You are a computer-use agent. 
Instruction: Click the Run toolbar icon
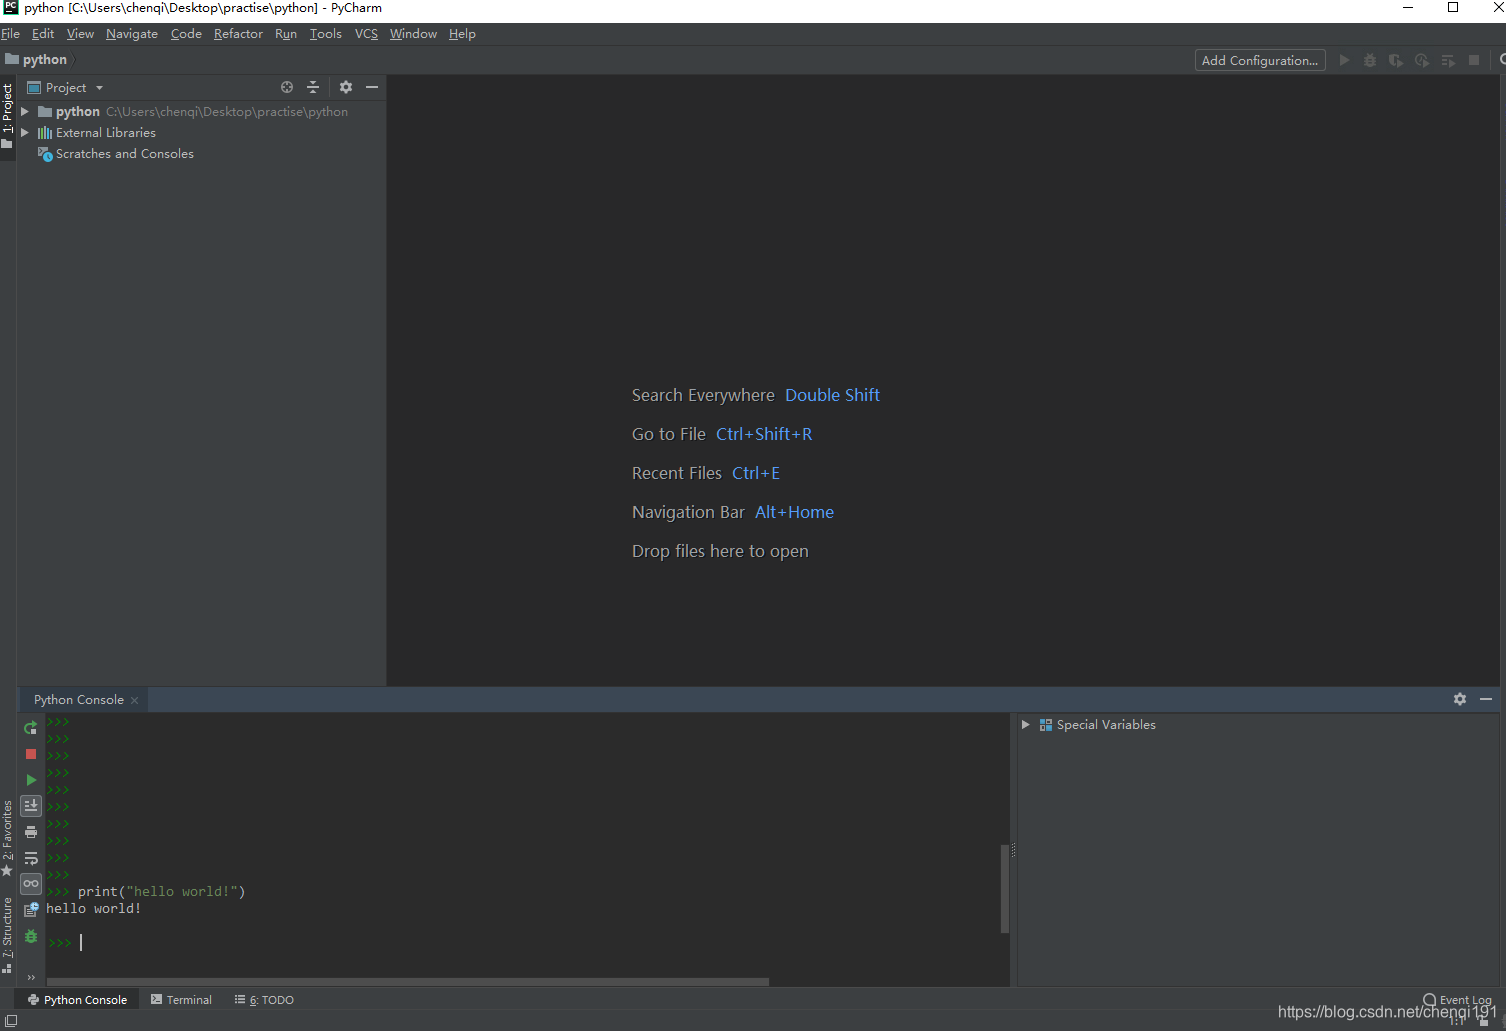coord(1344,60)
